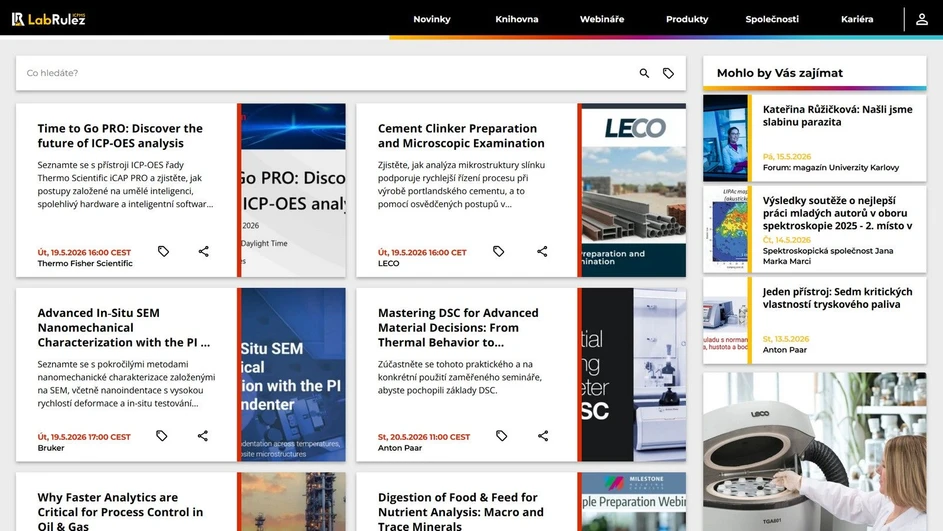Image resolution: width=943 pixels, height=531 pixels.
Task: Click 'Anton Paar' organizer under Mastering DSC
Action: 400,448
